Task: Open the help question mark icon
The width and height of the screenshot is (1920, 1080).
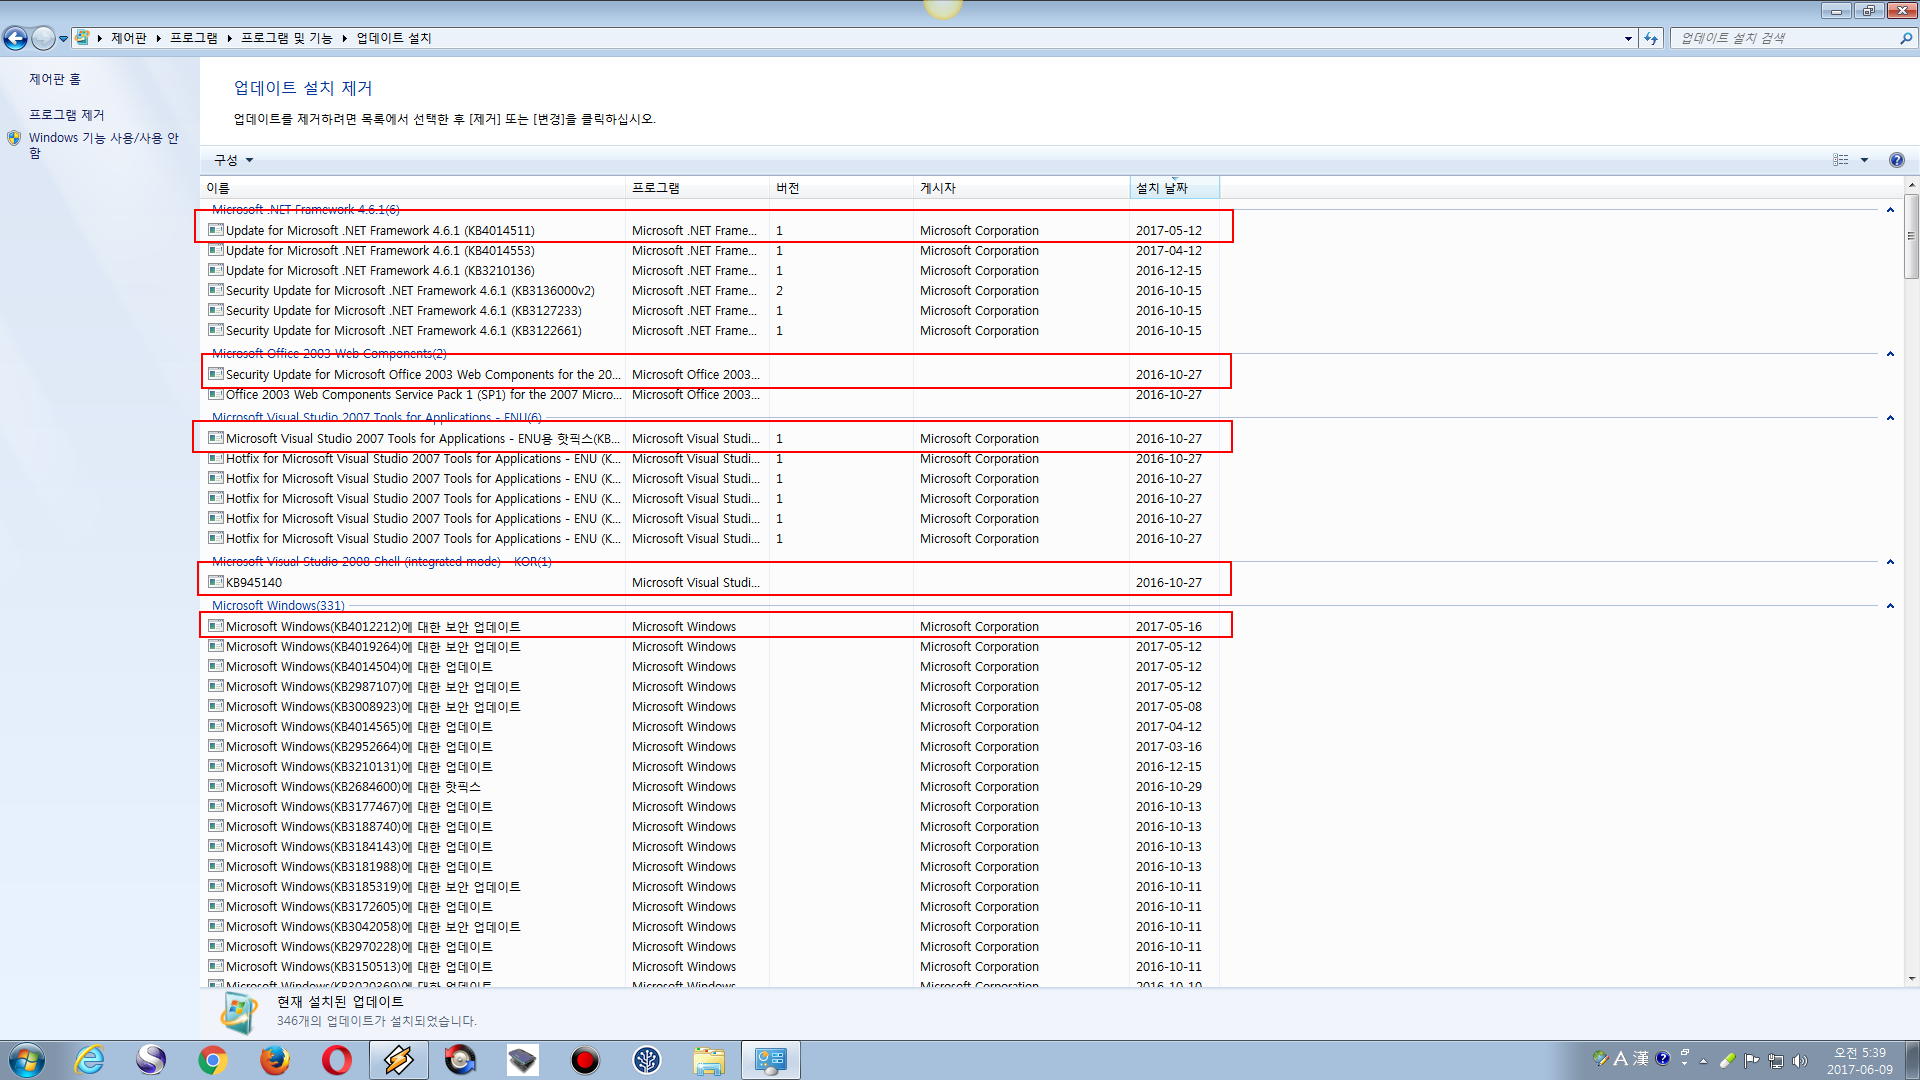Action: point(1897,160)
